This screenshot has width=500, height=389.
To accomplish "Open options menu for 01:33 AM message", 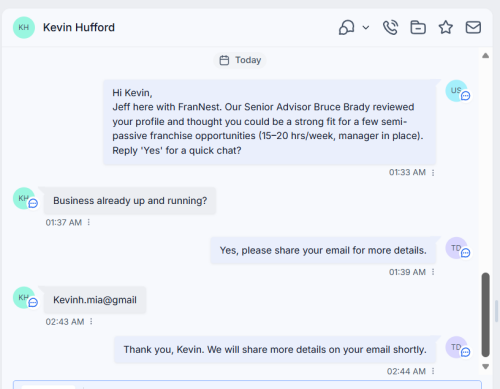I will point(433,173).
